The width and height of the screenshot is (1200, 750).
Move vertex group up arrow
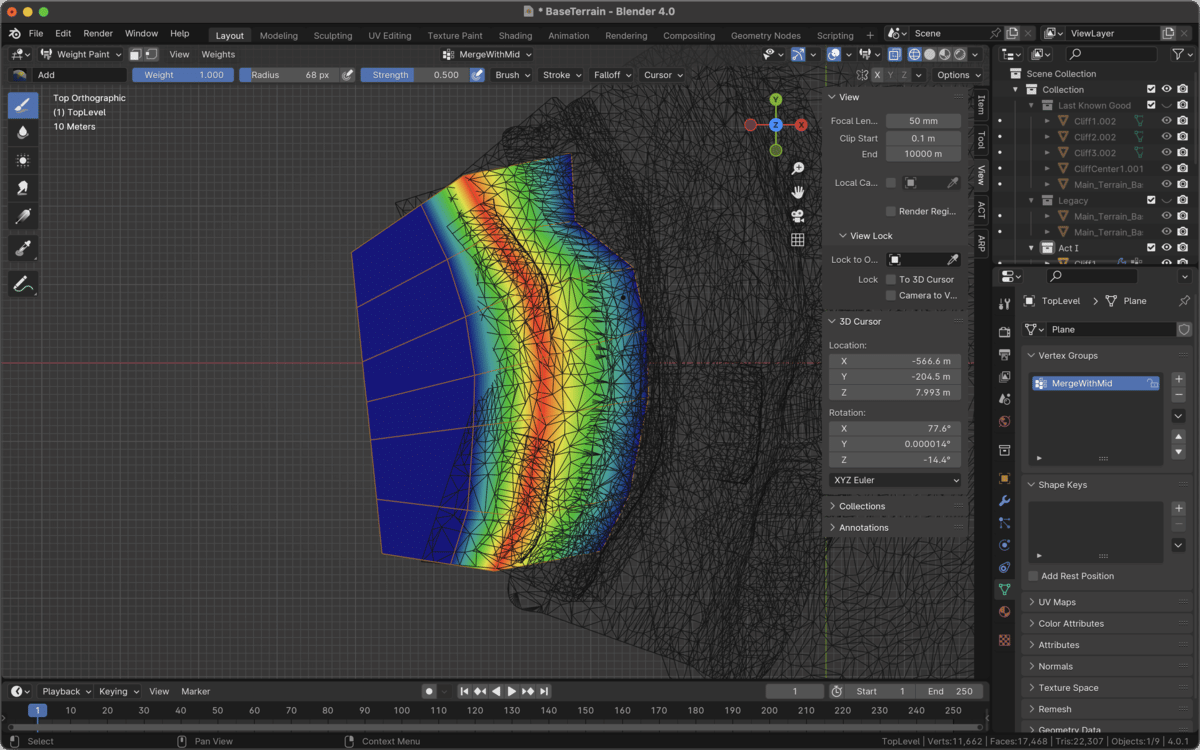coord(1179,437)
